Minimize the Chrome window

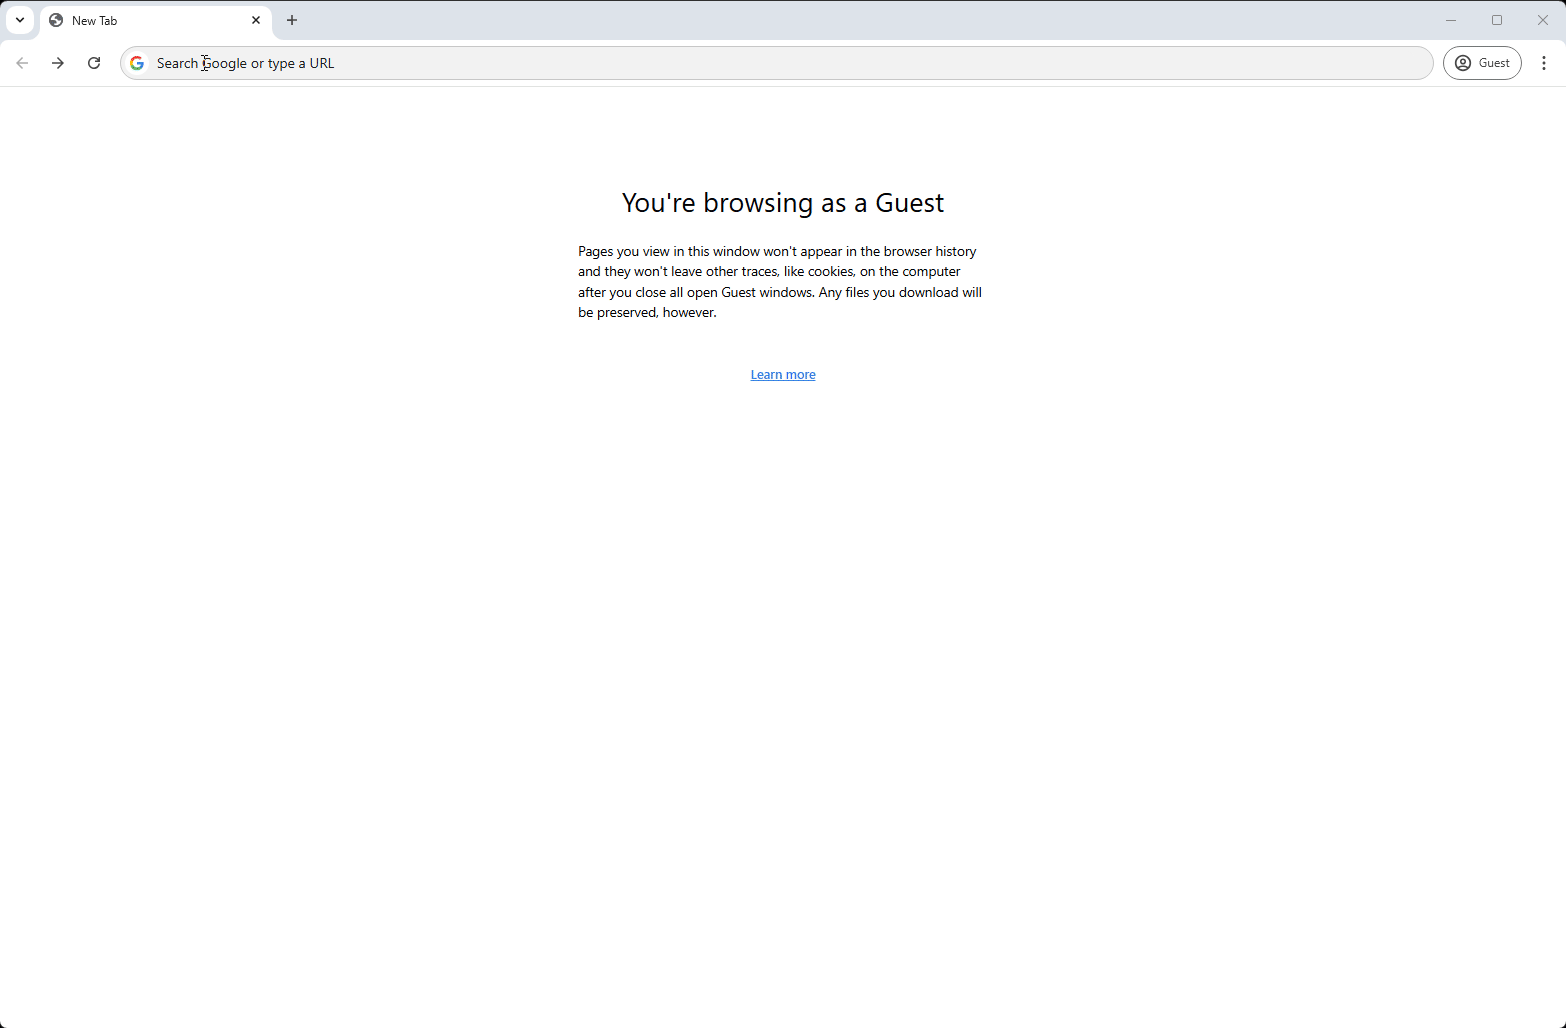[x=1451, y=20]
